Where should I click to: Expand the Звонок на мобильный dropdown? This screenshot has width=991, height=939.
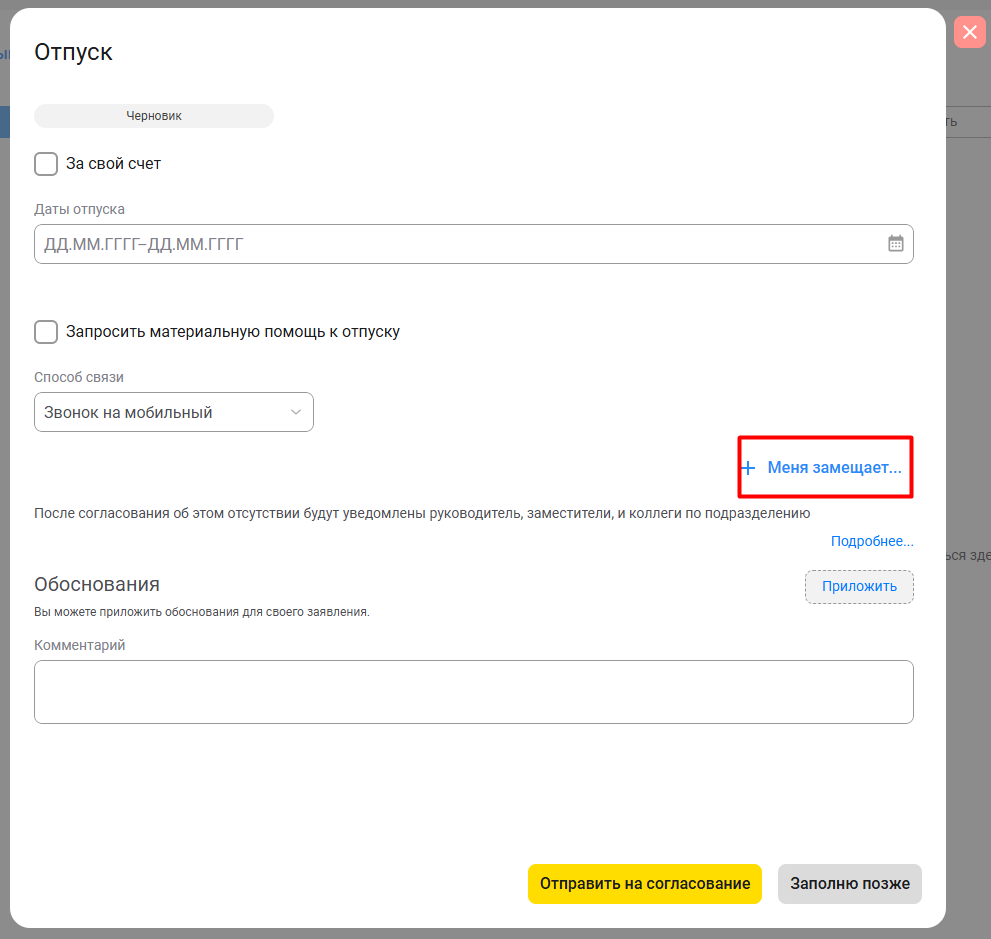coord(173,412)
